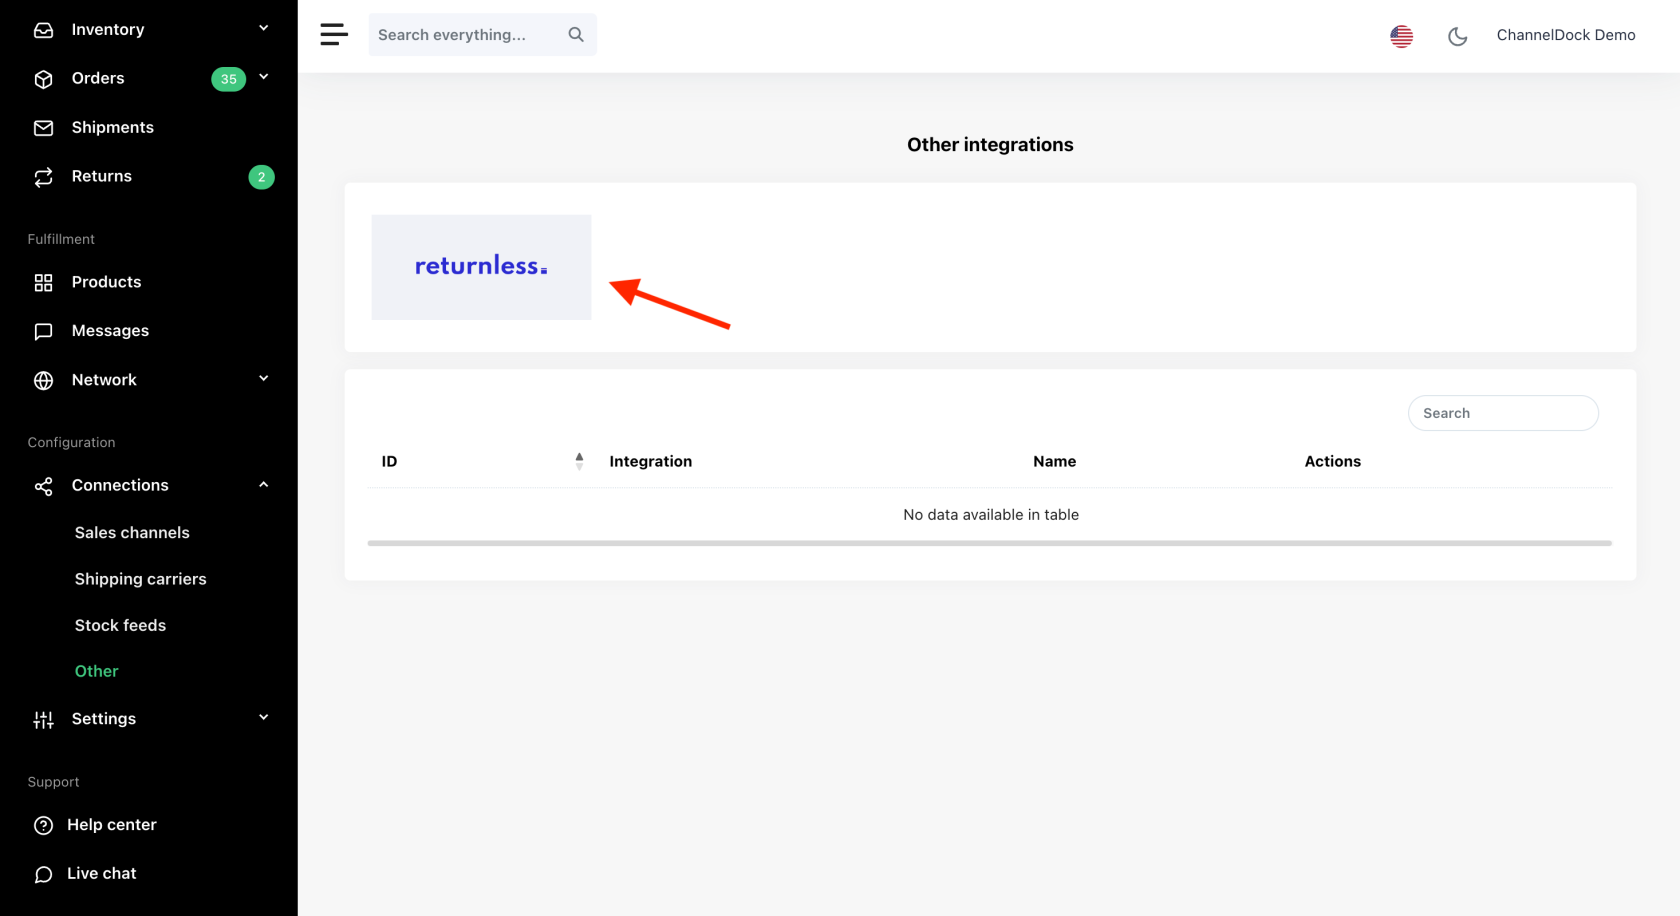Click the Configuration section label
The width and height of the screenshot is (1680, 916).
(x=72, y=443)
